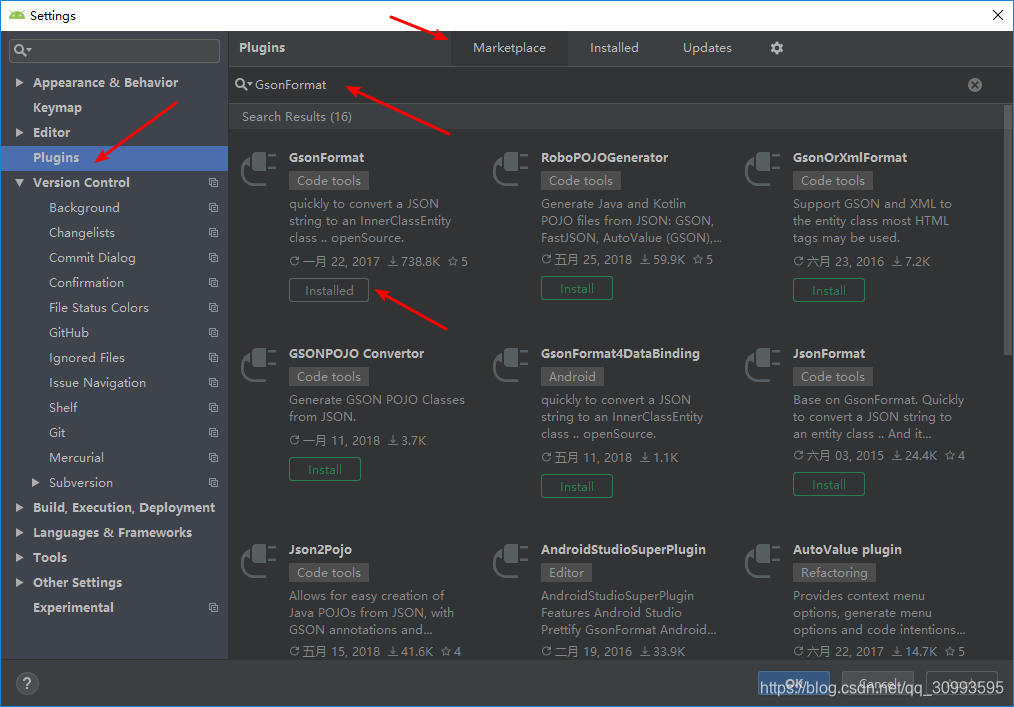1014x707 pixels.
Task: Click project-level icon beside Issue Navigation
Action: coord(213,383)
